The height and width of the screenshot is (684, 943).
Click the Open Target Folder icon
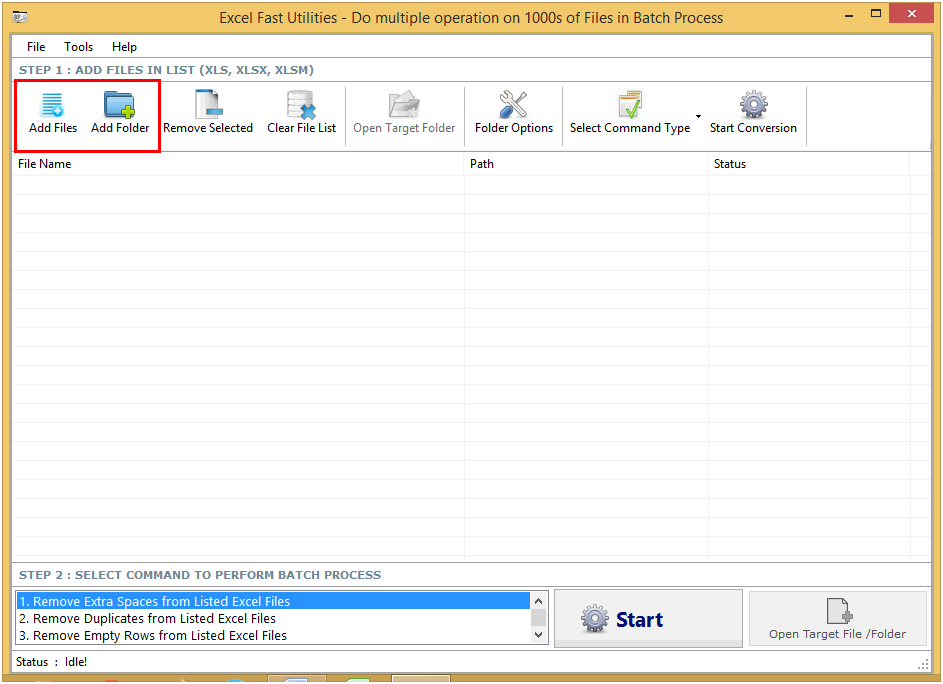[x=404, y=112]
